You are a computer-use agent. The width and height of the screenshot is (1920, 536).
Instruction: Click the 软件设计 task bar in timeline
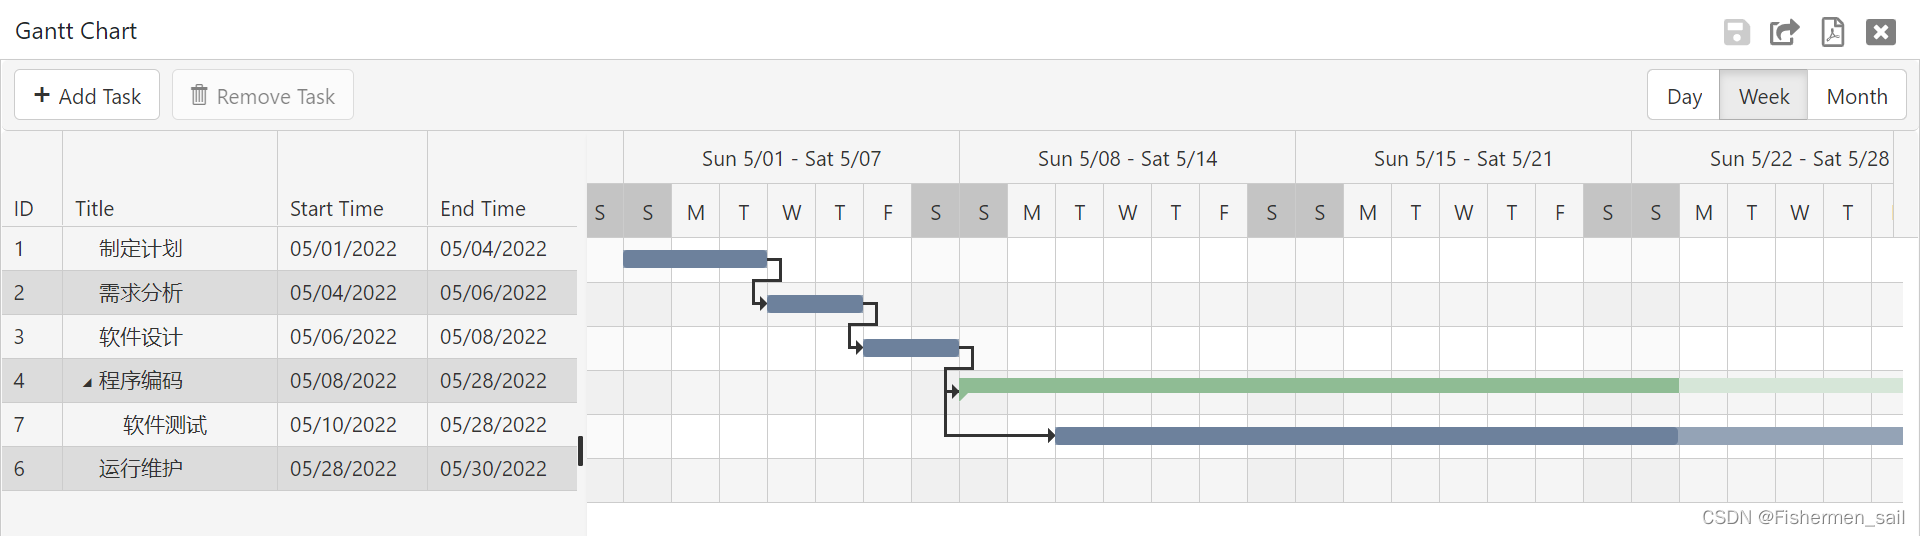tap(911, 348)
